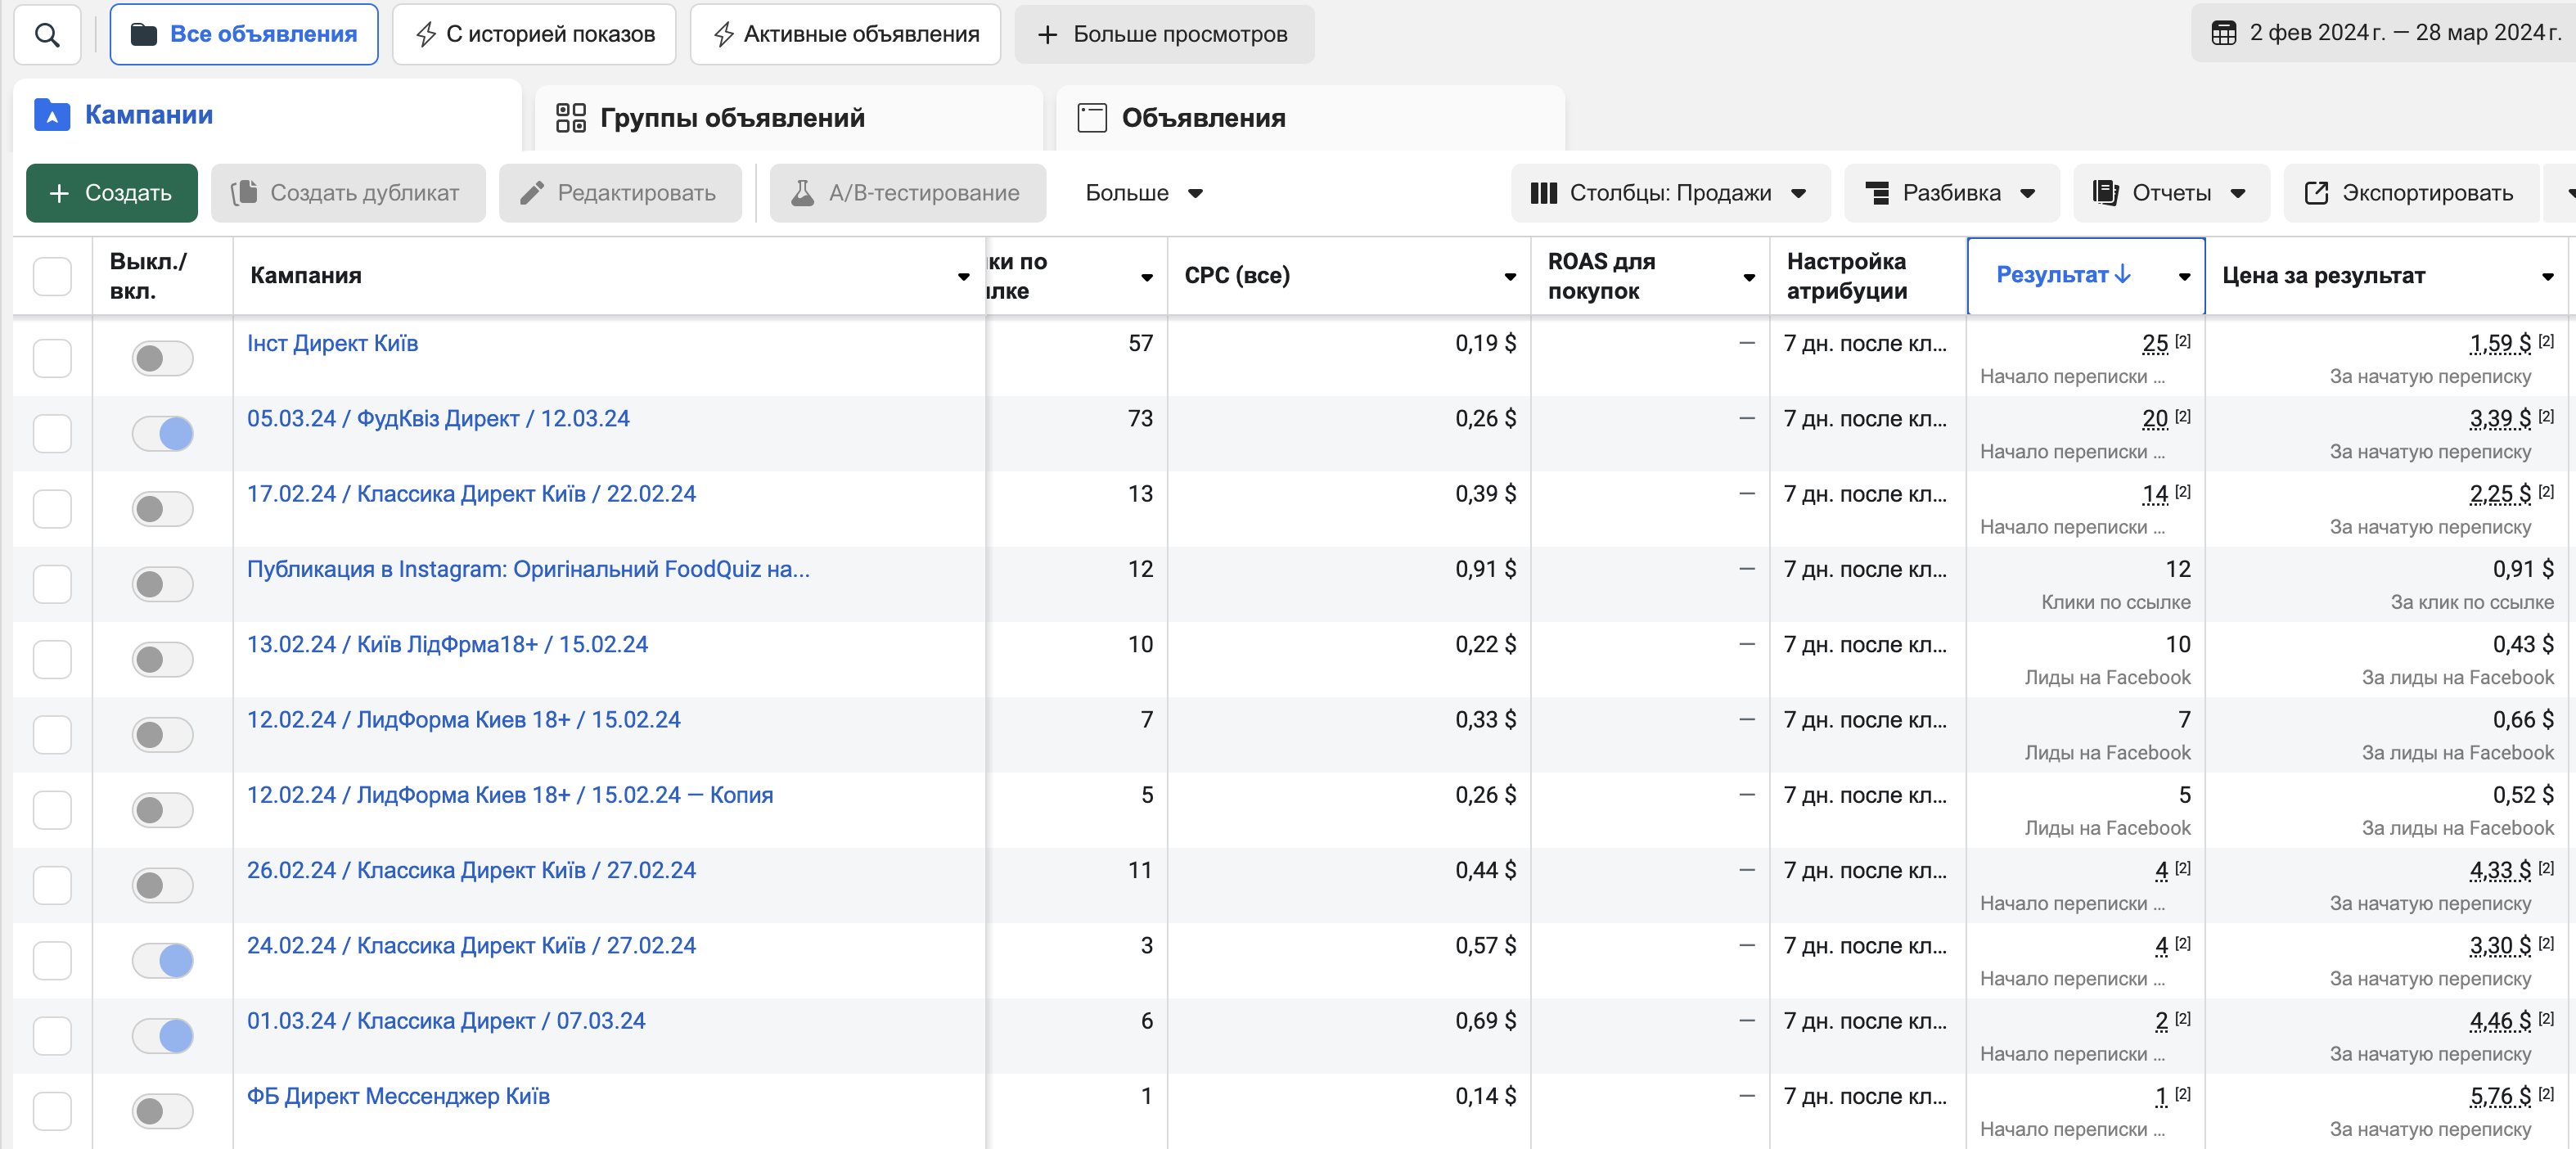Open campaign 12.02.24 ЛидФорма Киев 18+ — Копия
Viewport: 2576px width, 1149px height.
click(x=510, y=795)
